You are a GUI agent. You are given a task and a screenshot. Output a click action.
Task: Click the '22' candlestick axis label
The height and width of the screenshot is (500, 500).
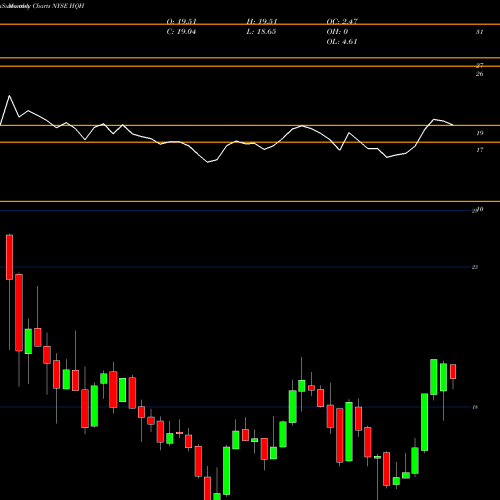475,267
